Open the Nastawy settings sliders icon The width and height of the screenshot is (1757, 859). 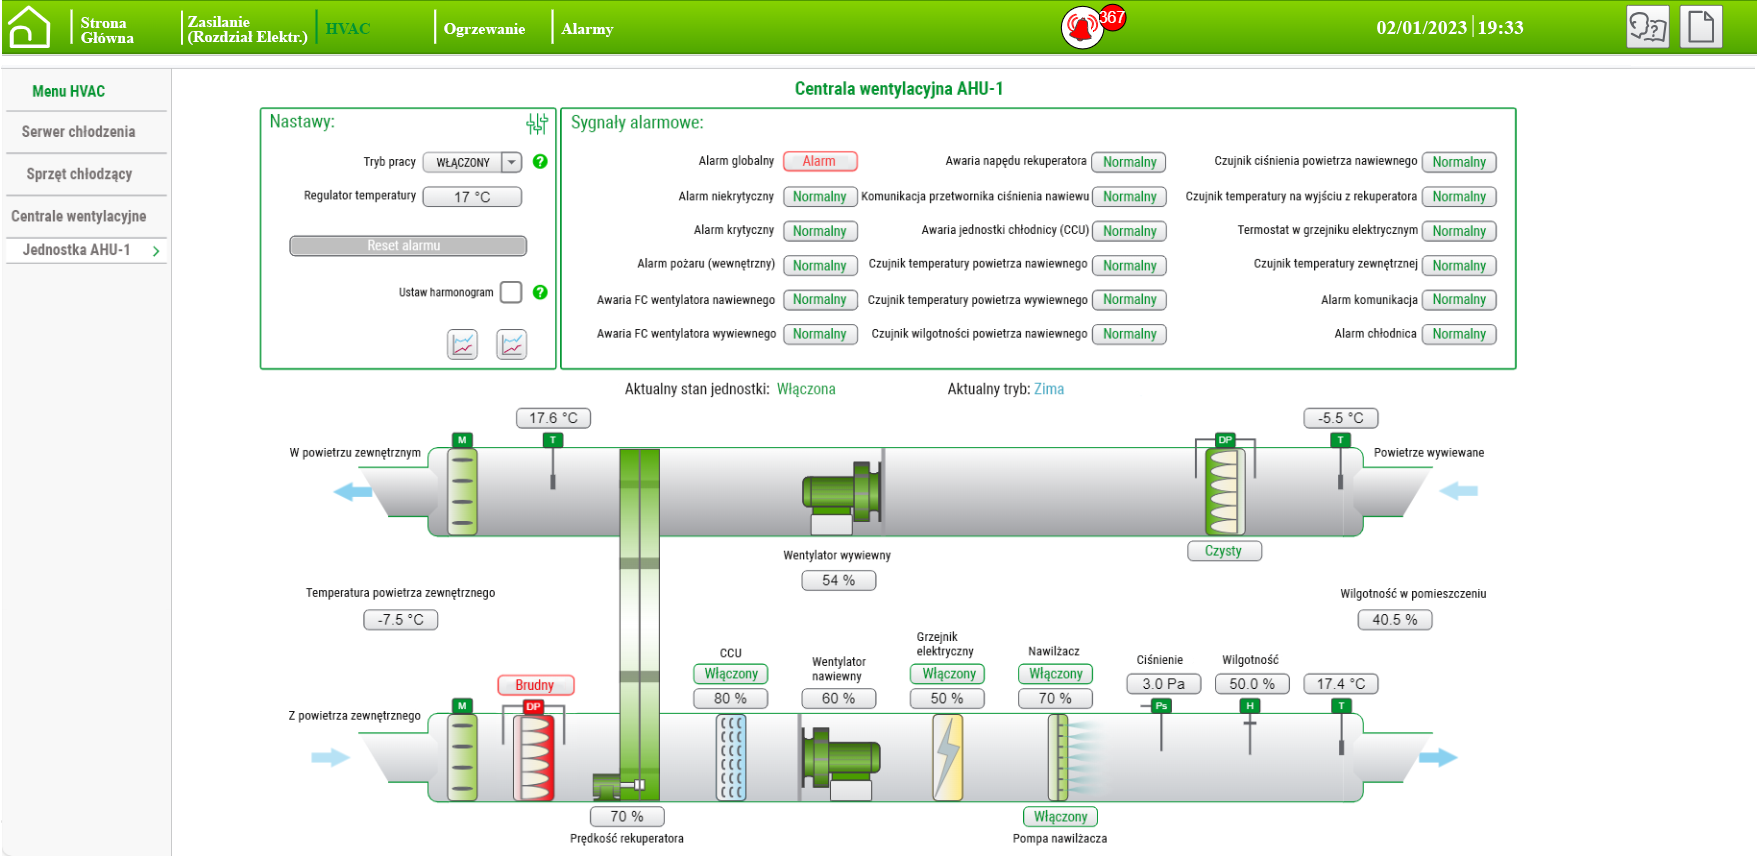point(537,123)
